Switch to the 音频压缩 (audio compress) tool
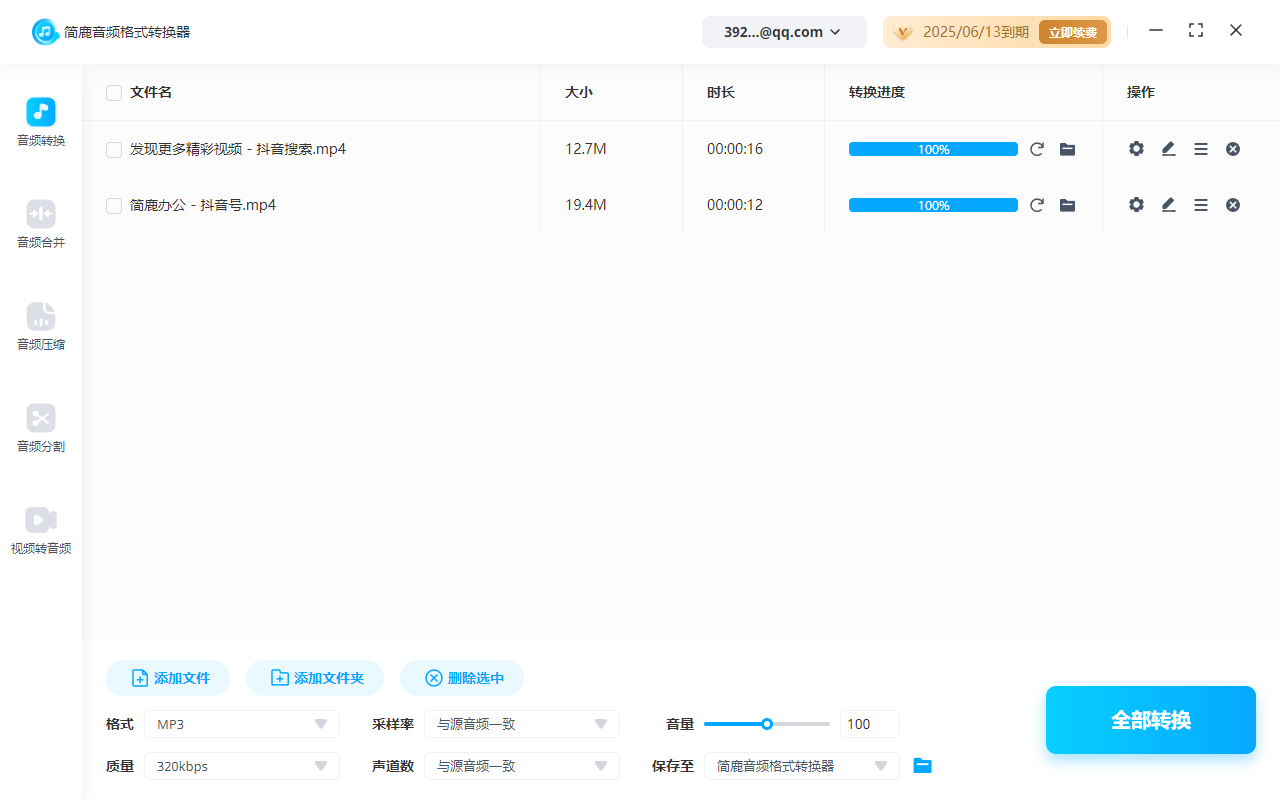The image size is (1280, 800). 40,327
